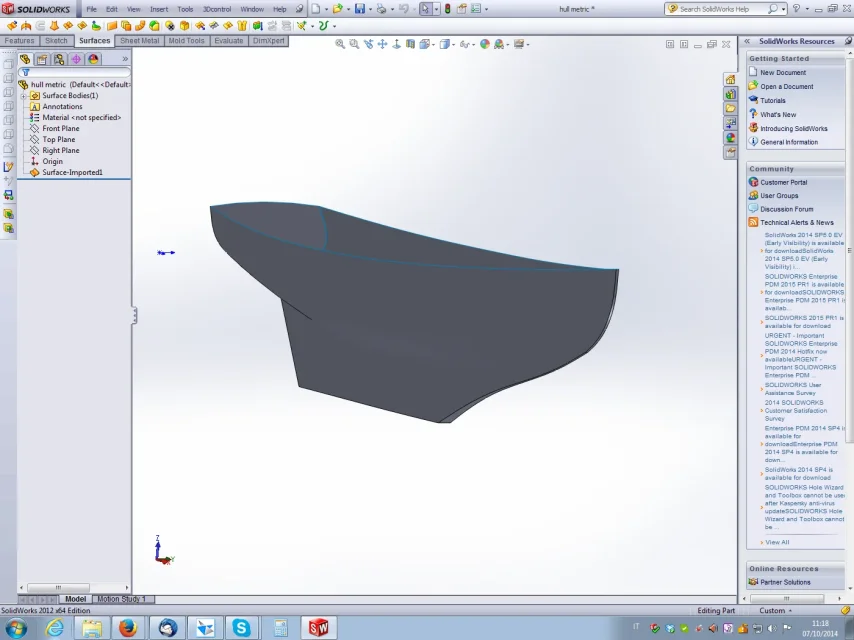854x640 pixels.
Task: Select Surface-Imported1 in the feature tree
Action: 72,173
